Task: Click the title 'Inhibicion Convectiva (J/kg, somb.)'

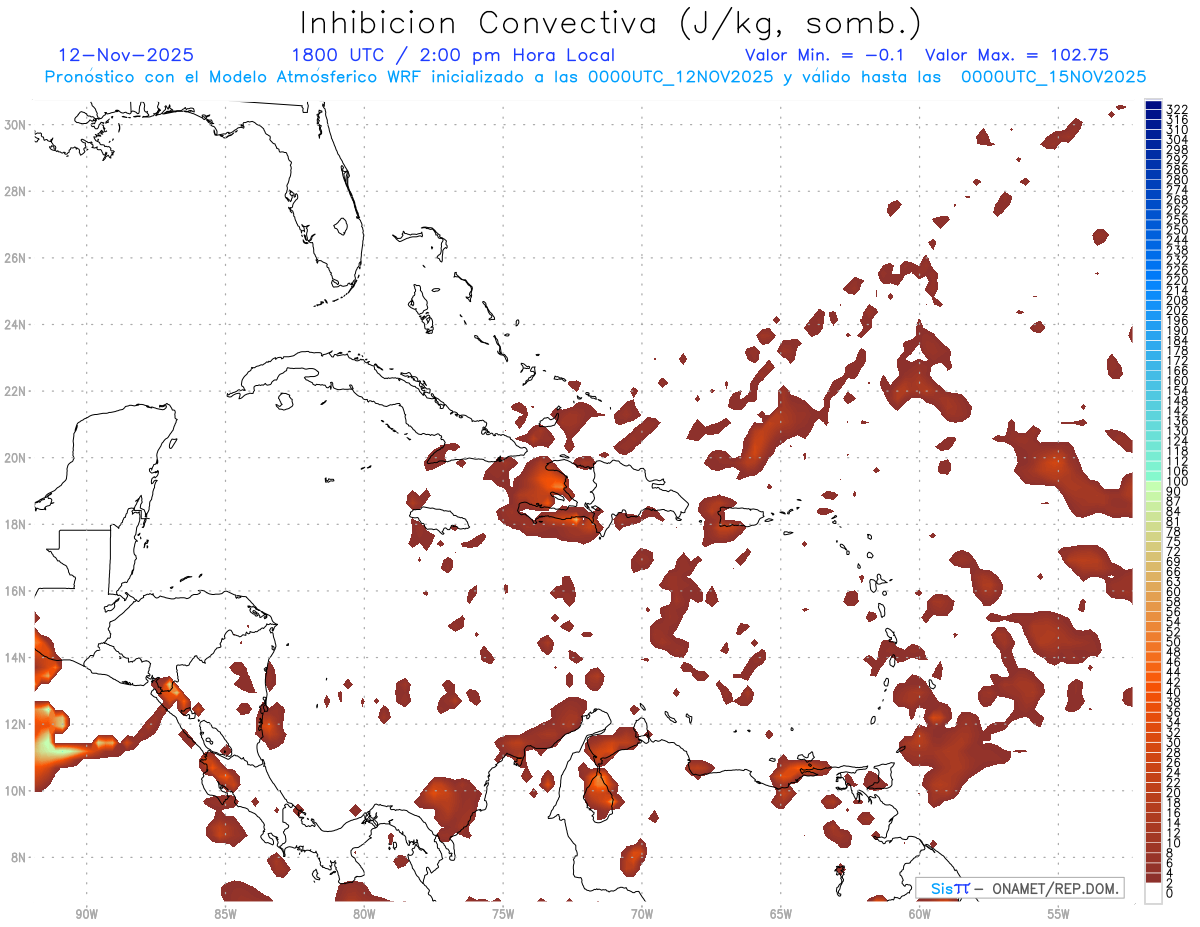Action: (x=611, y=23)
